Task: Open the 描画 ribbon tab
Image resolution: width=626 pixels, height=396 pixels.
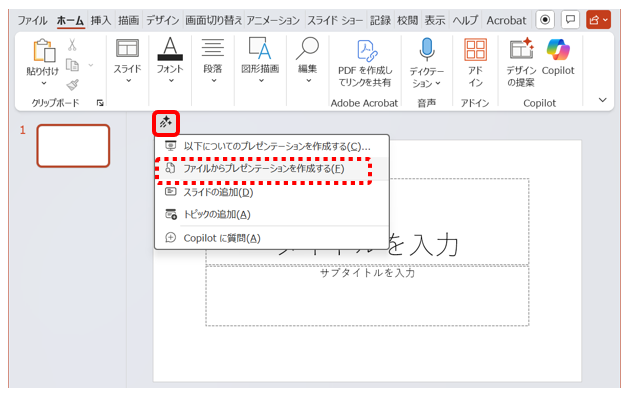Action: pos(129,20)
